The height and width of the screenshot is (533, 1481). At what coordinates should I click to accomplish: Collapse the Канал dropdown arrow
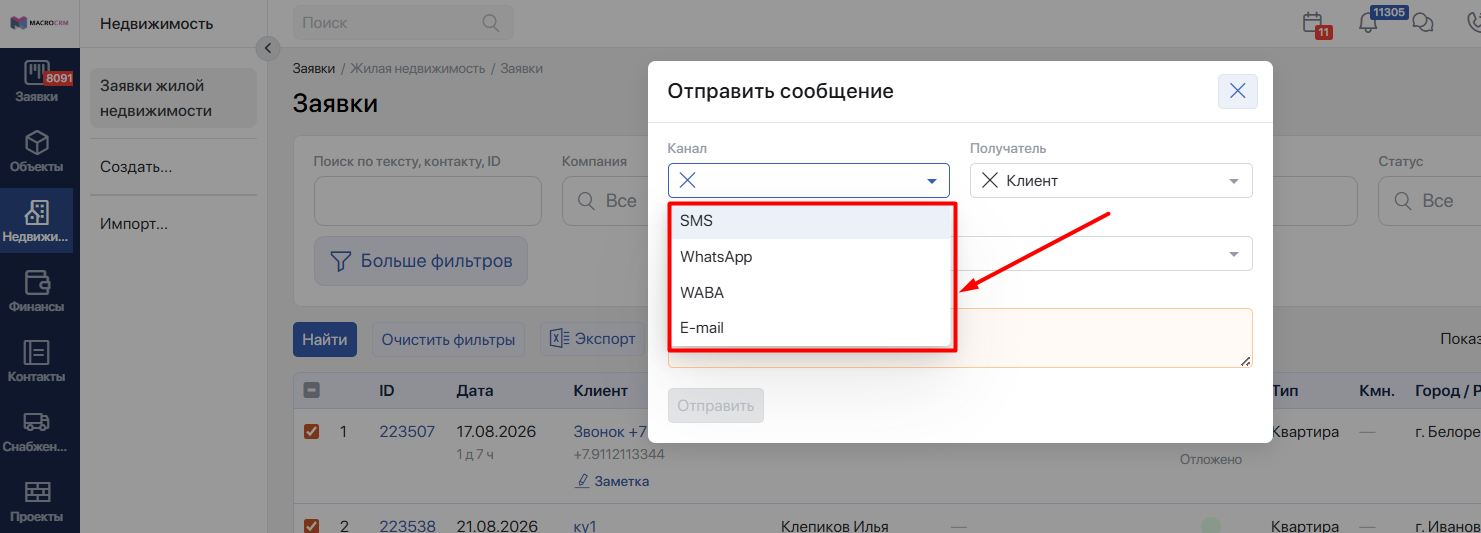coord(932,181)
